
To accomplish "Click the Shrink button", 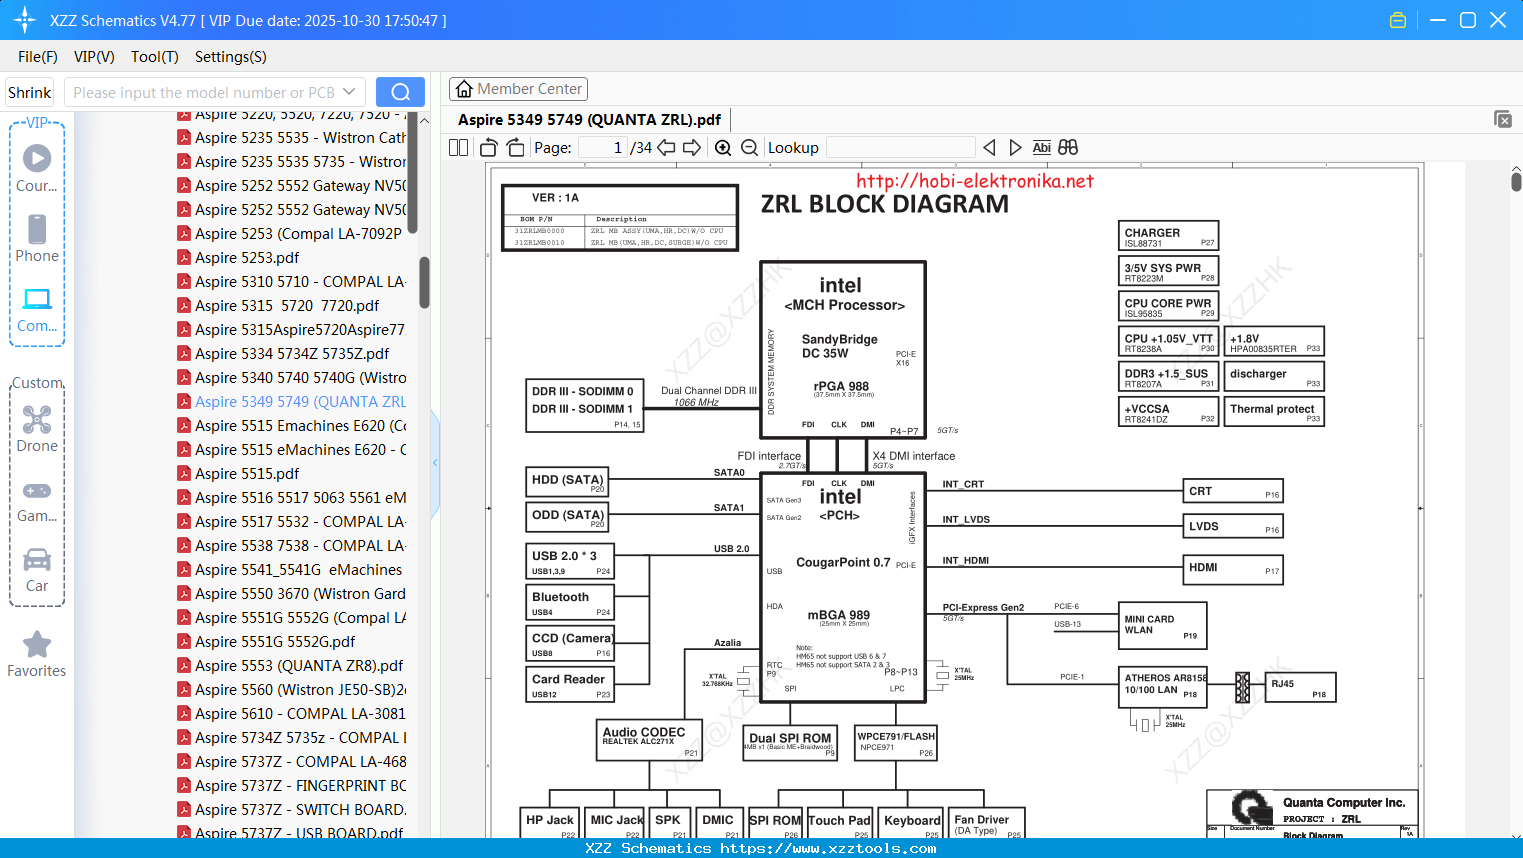I will (x=30, y=92).
